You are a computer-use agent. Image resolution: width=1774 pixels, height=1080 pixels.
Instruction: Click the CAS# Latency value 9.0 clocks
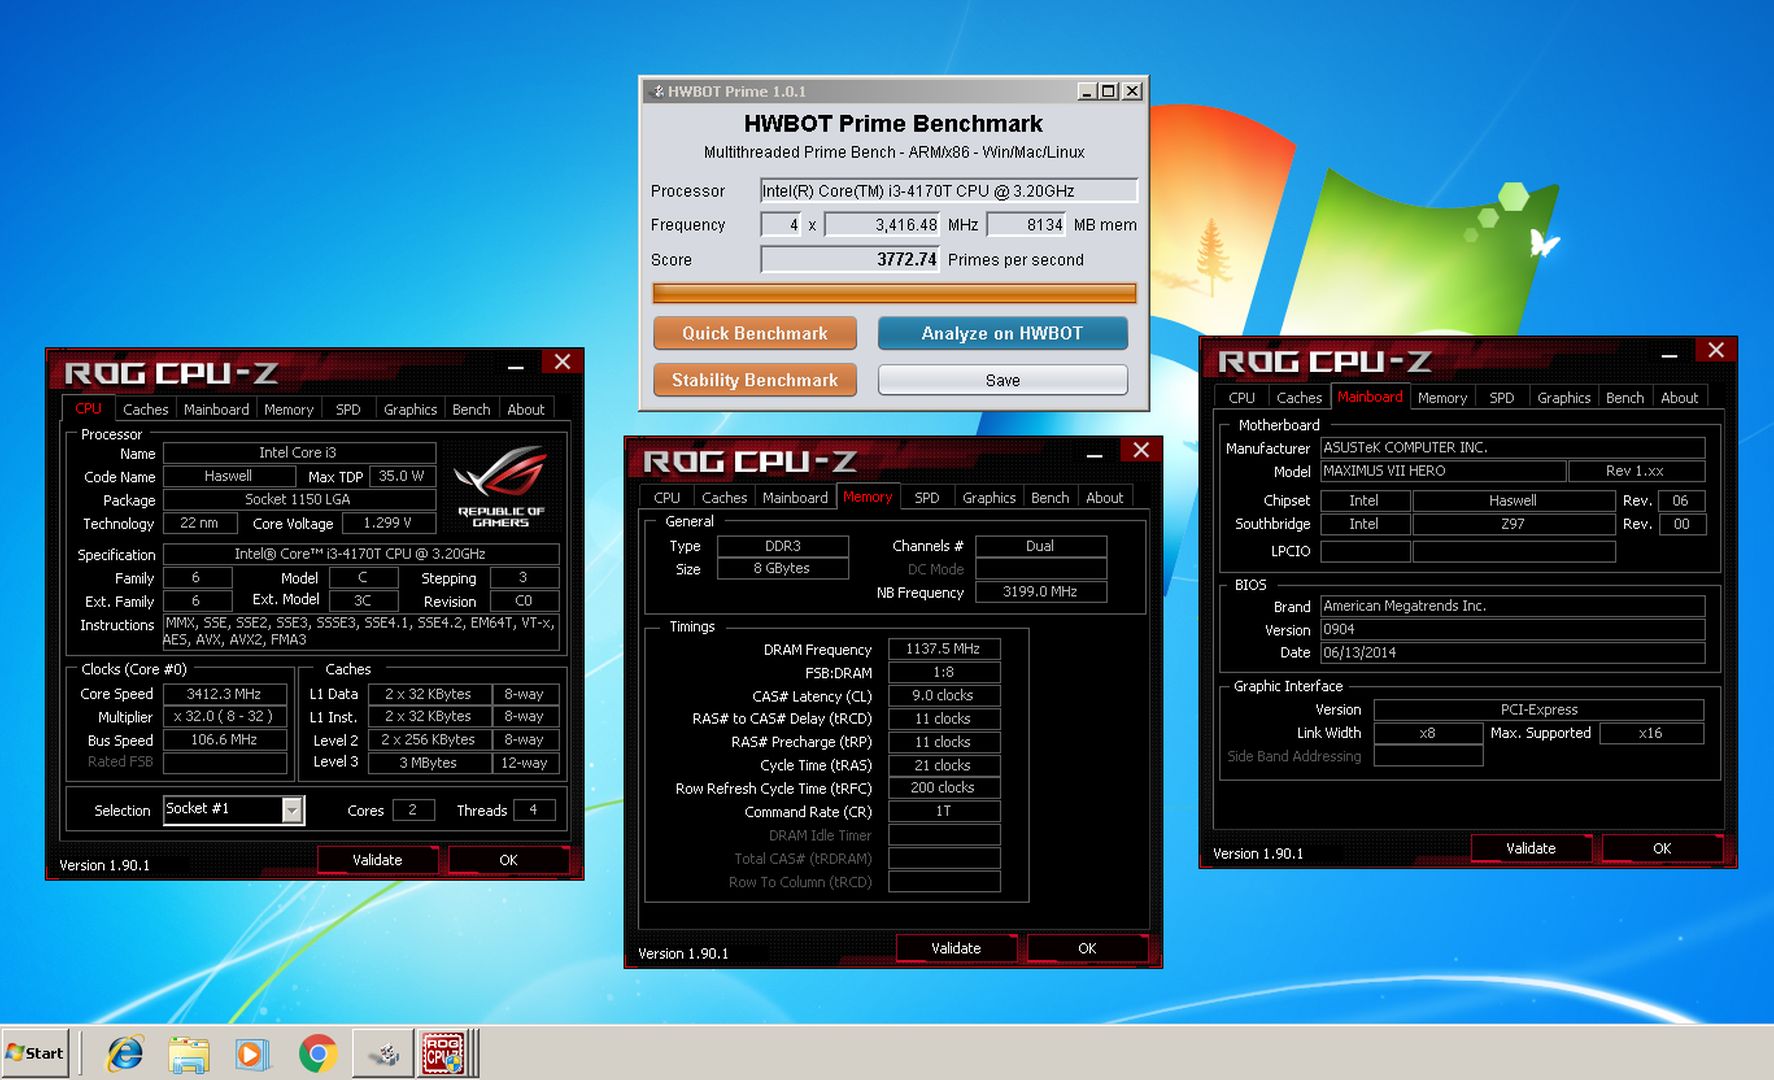pos(943,695)
